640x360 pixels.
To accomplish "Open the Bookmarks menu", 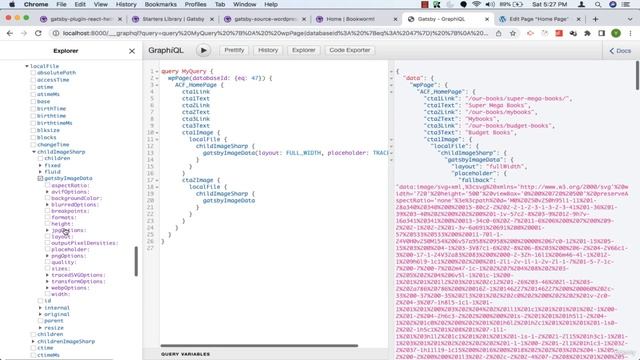I will (x=160, y=4).
